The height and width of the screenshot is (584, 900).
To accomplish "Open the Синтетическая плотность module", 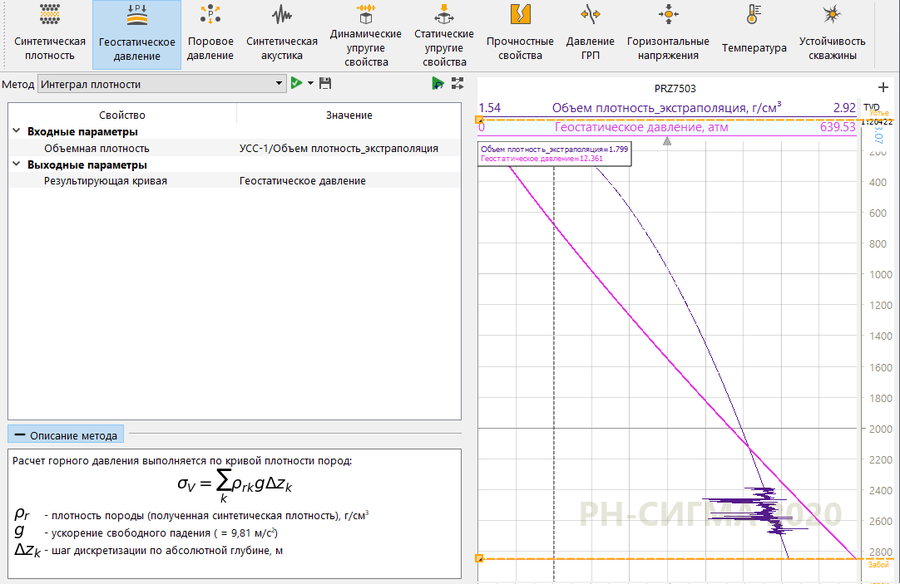I will coord(50,34).
